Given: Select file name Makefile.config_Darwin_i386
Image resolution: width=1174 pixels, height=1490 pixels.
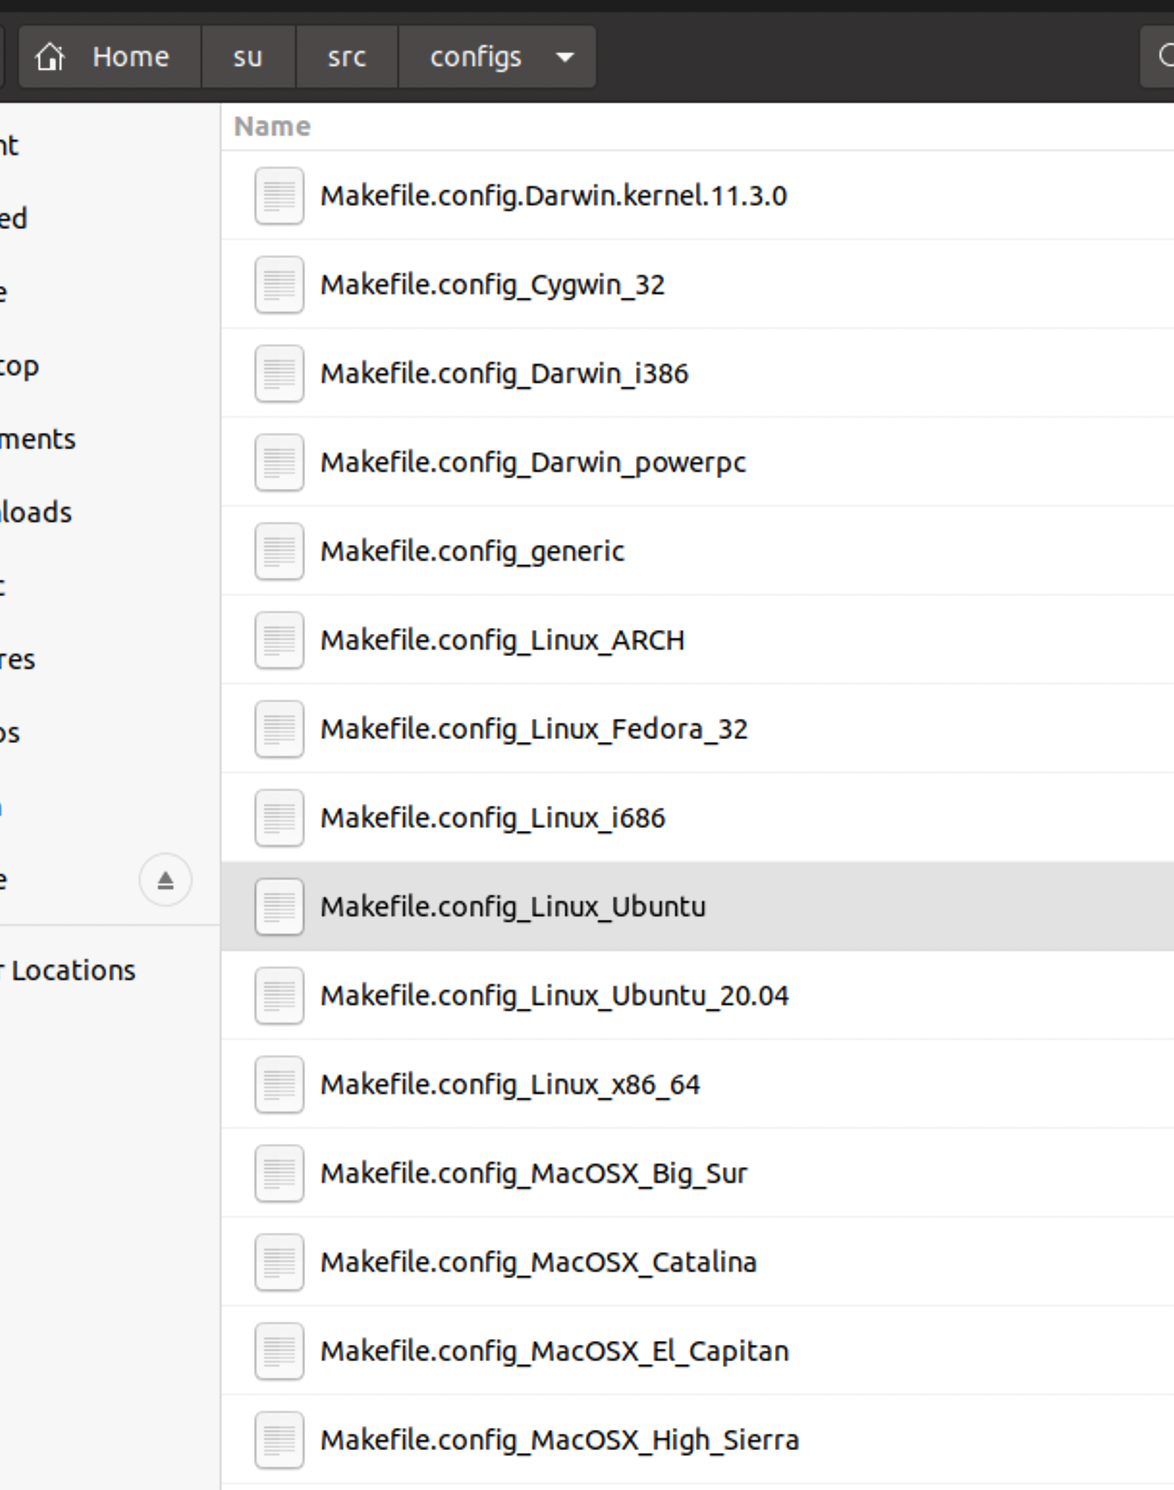Looking at the screenshot, I should coord(504,374).
